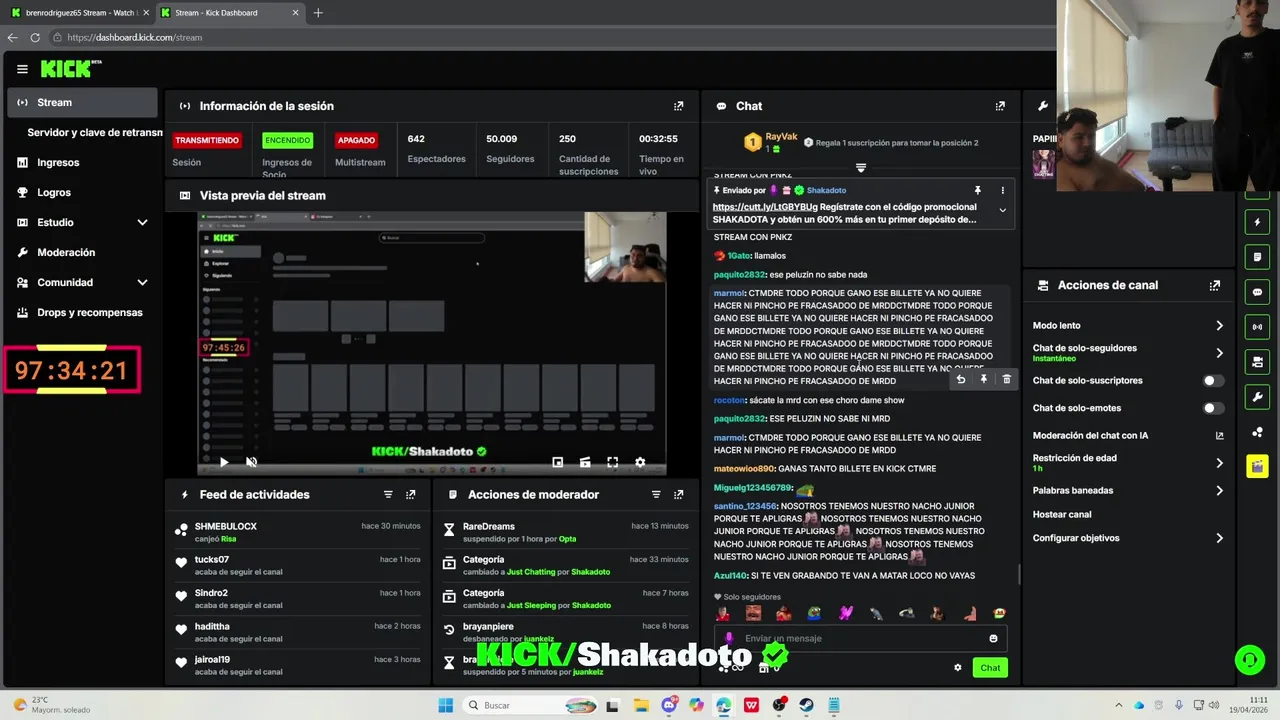The height and width of the screenshot is (720, 1280).
Task: Play the stream preview video
Action: (x=224, y=462)
